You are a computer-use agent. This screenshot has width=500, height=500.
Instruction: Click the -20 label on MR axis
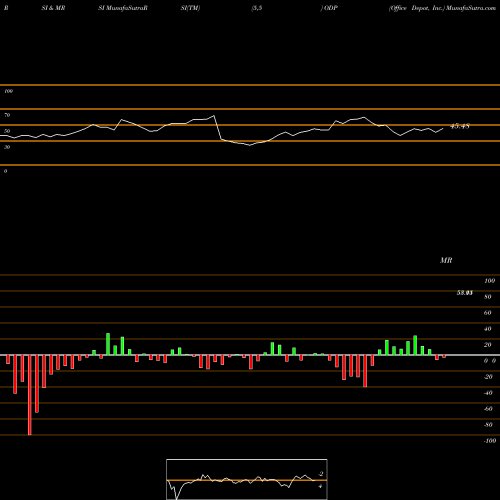tap(488, 377)
